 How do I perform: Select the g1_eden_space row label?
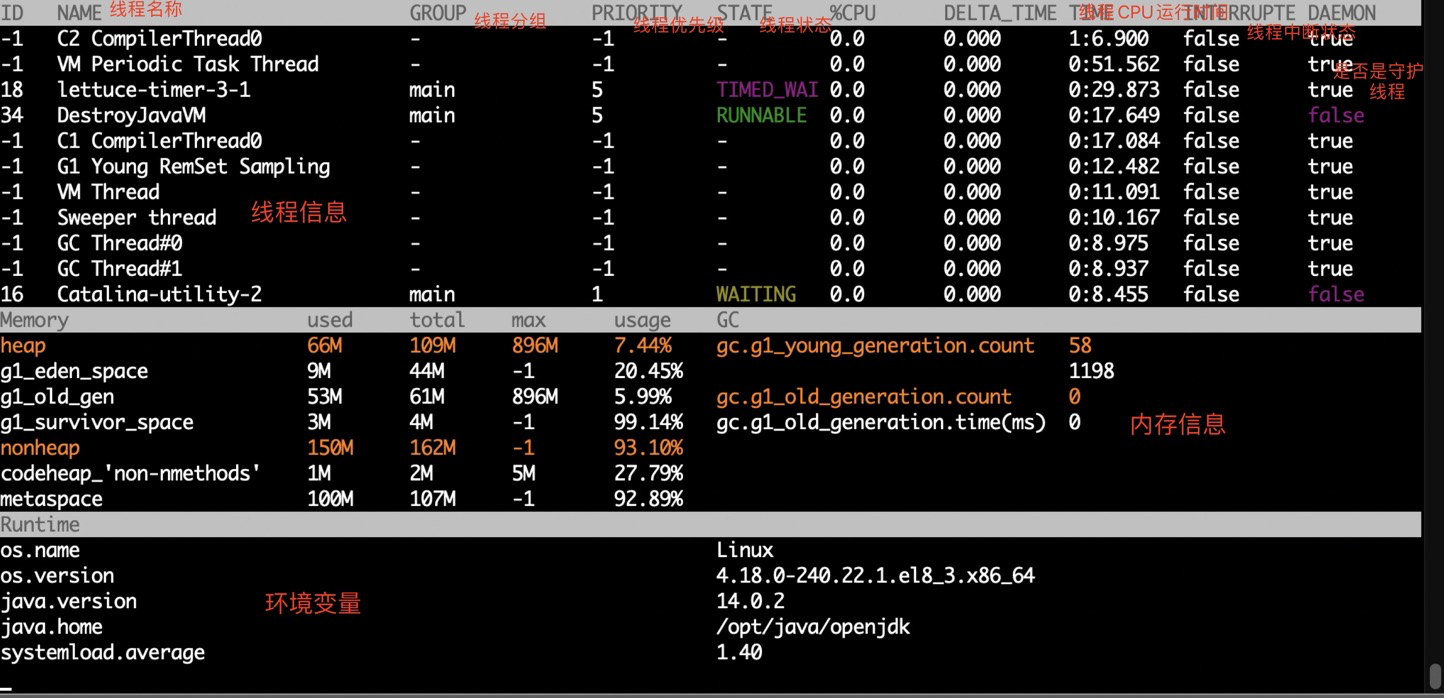[74, 371]
